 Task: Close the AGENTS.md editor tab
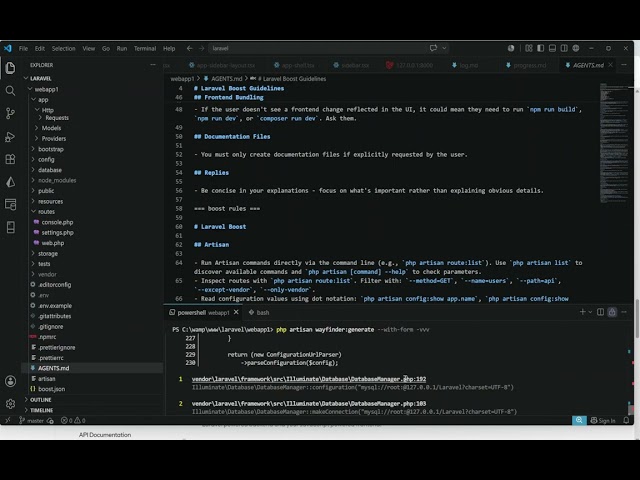(611, 65)
